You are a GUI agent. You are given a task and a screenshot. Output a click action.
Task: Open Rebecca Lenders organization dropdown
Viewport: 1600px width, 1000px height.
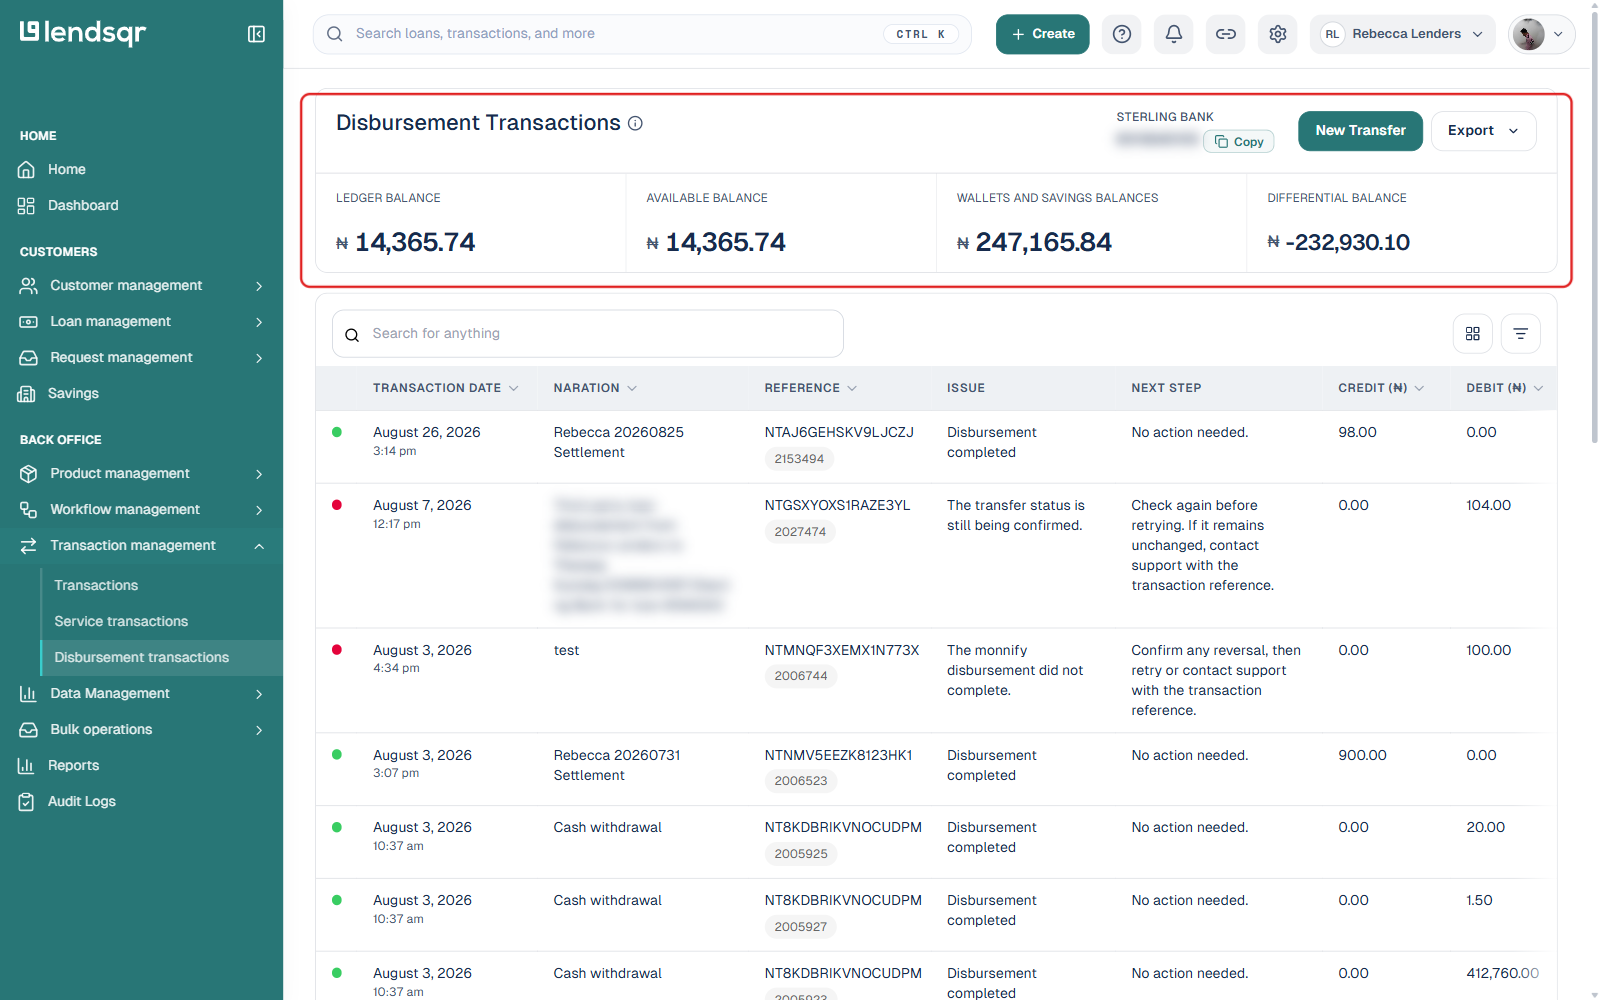point(1403,34)
